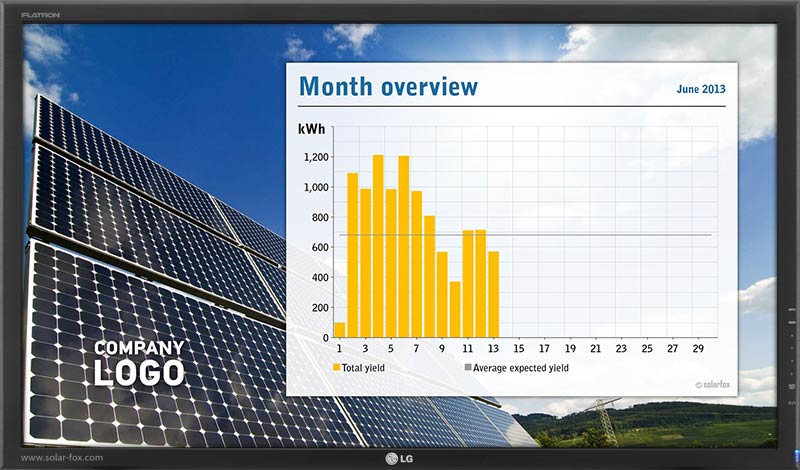Click the gray Average expected yield swatch
This screenshot has height=470, width=800.
pyautogui.click(x=468, y=367)
